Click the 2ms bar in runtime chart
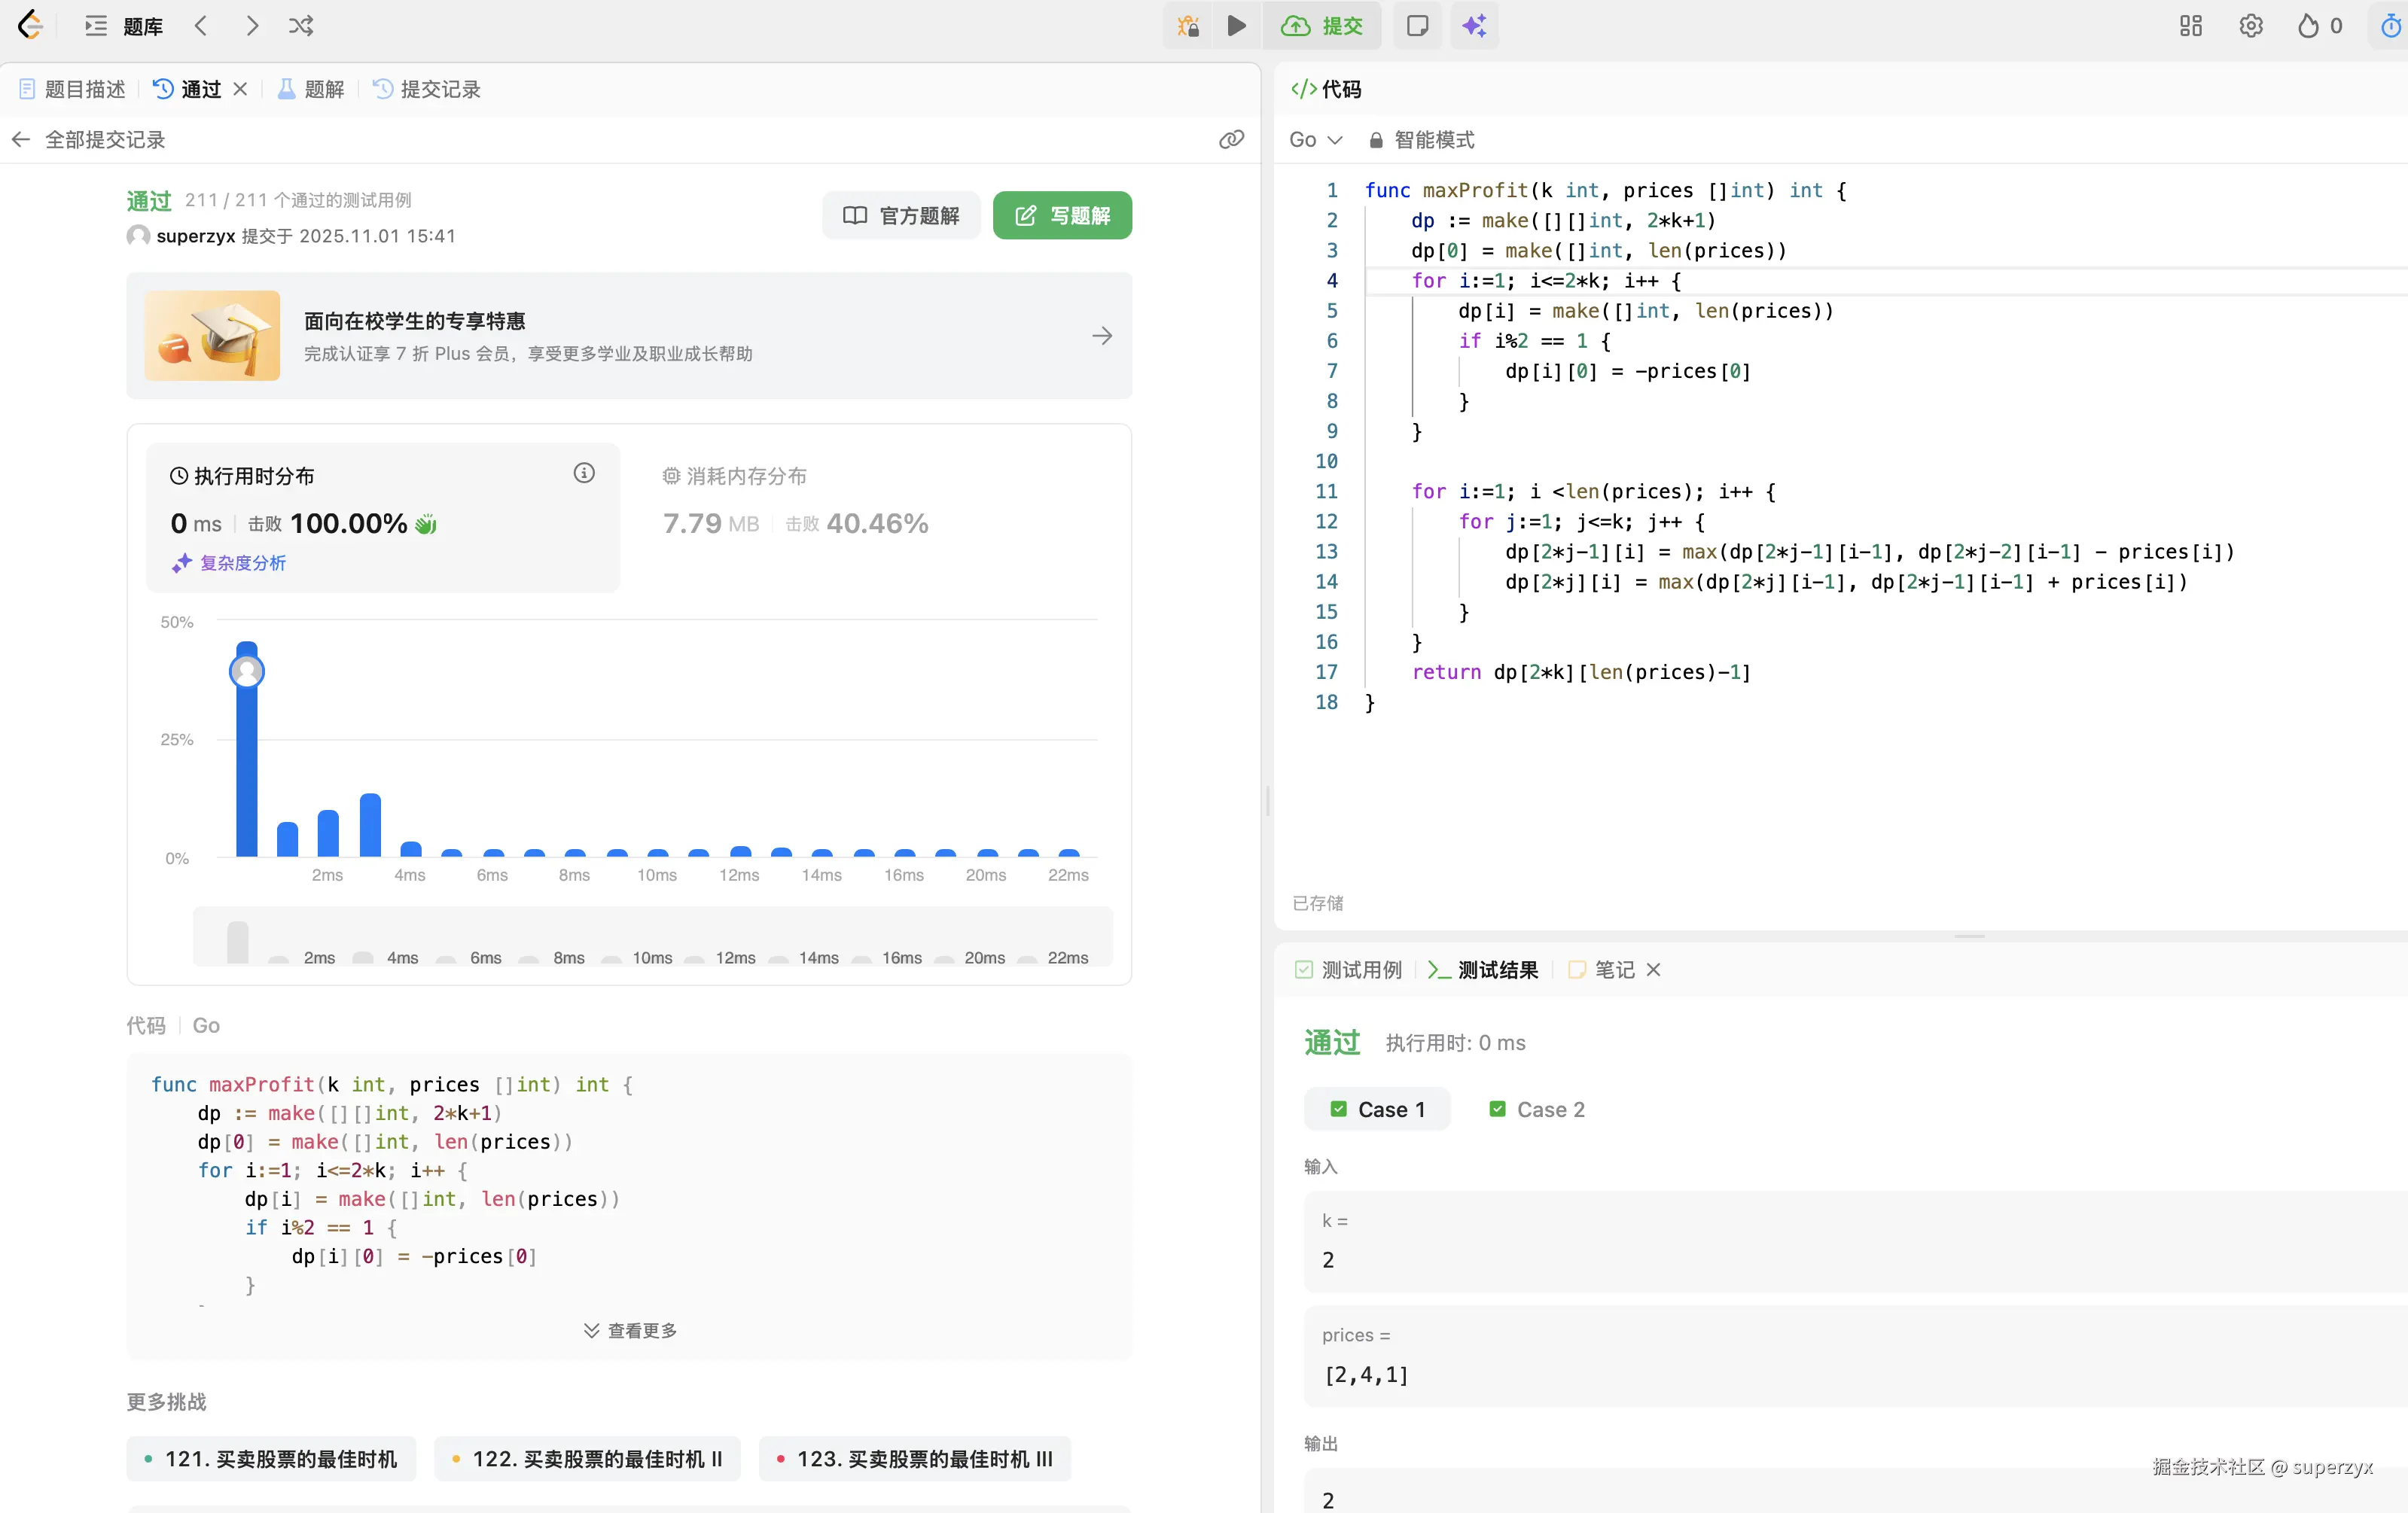The height and width of the screenshot is (1513, 2408). click(328, 832)
